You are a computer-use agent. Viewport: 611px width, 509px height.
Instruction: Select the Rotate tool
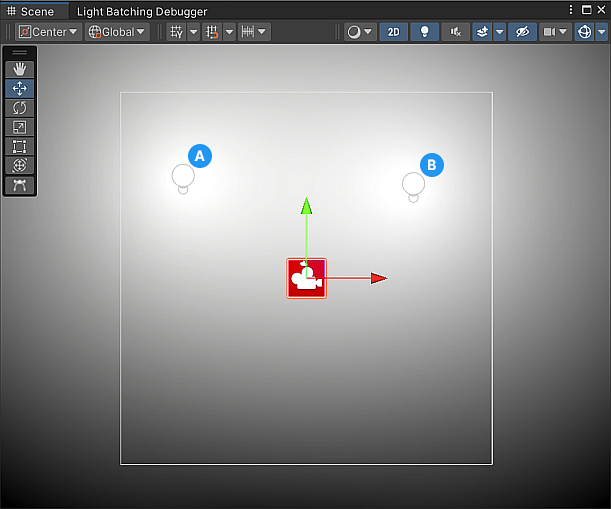coord(20,108)
